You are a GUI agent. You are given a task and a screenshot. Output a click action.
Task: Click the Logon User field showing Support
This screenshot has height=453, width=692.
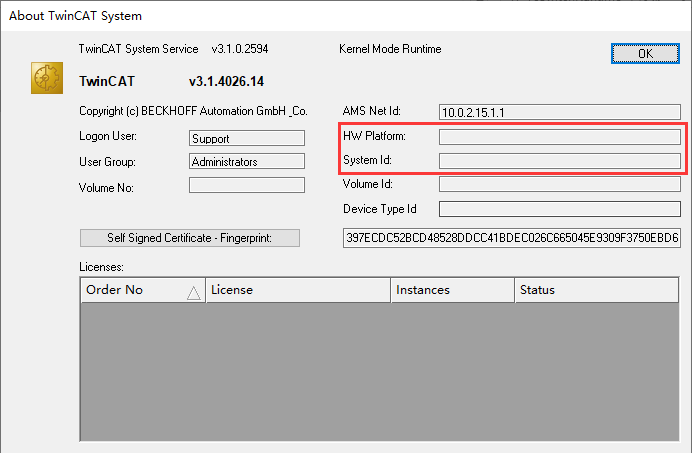pos(247,138)
